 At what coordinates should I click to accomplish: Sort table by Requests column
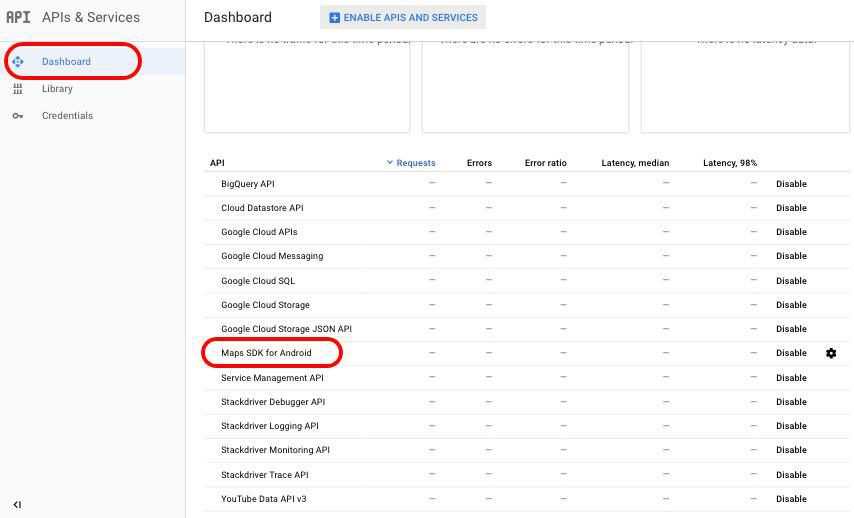[412, 163]
